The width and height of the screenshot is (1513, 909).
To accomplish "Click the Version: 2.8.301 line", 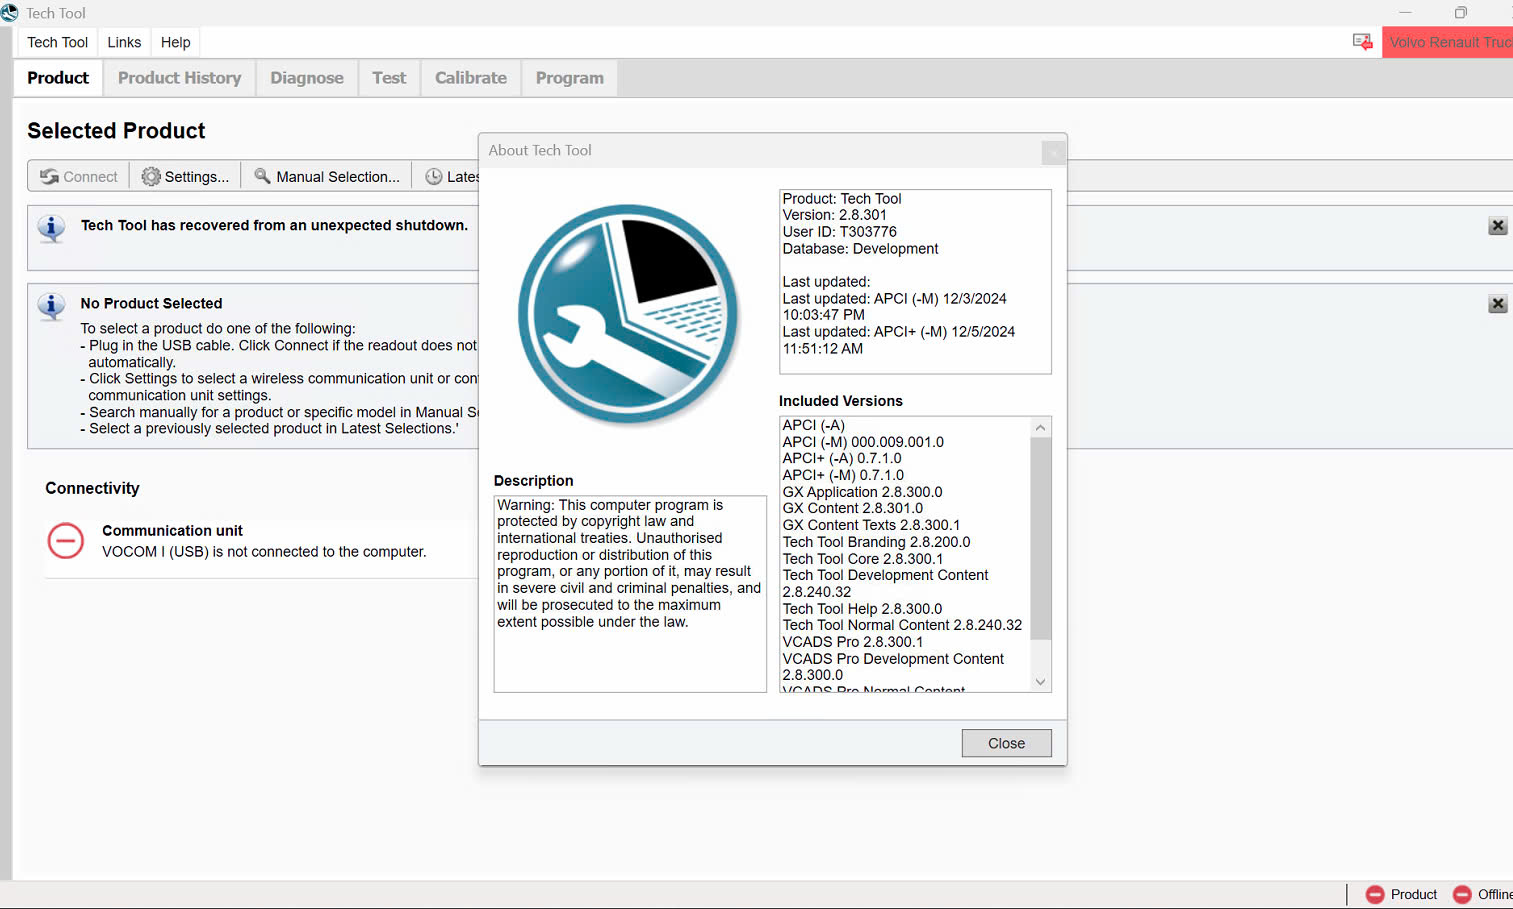I will coord(834,215).
